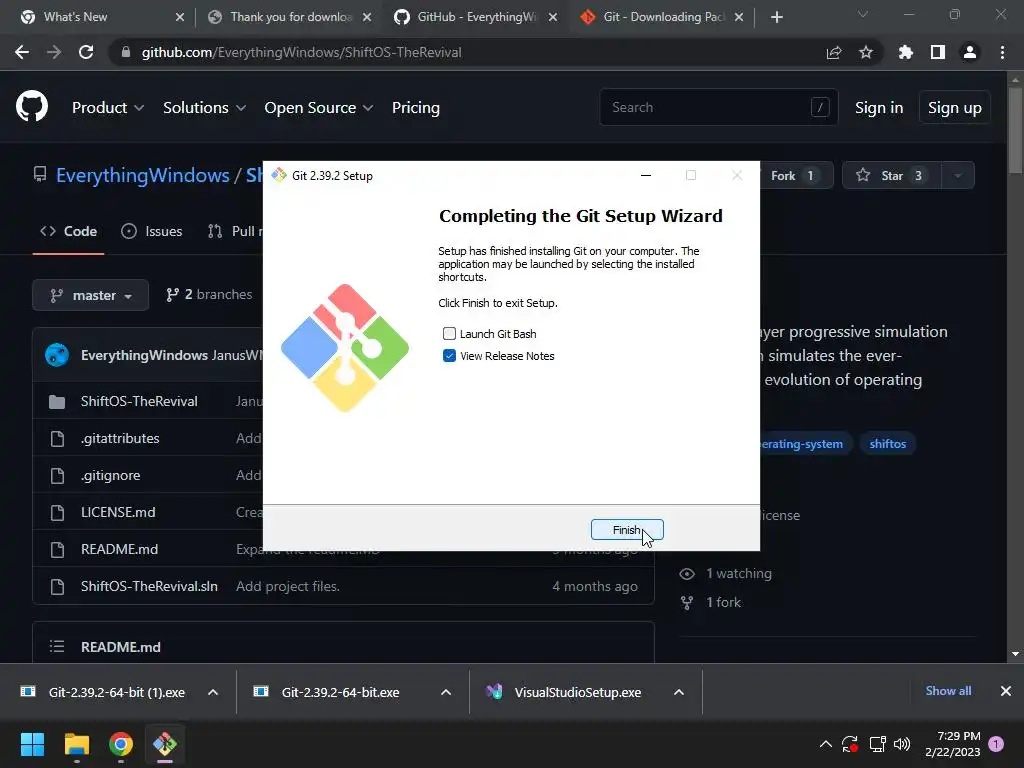Expand the Solutions menu
The height and width of the screenshot is (768, 1024).
[204, 108]
